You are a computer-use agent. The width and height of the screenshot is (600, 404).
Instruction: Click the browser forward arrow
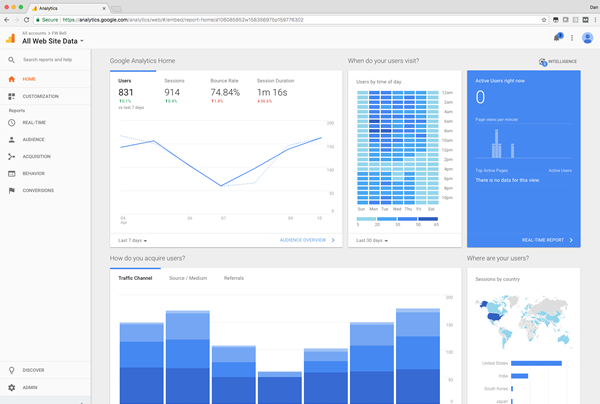click(16, 20)
